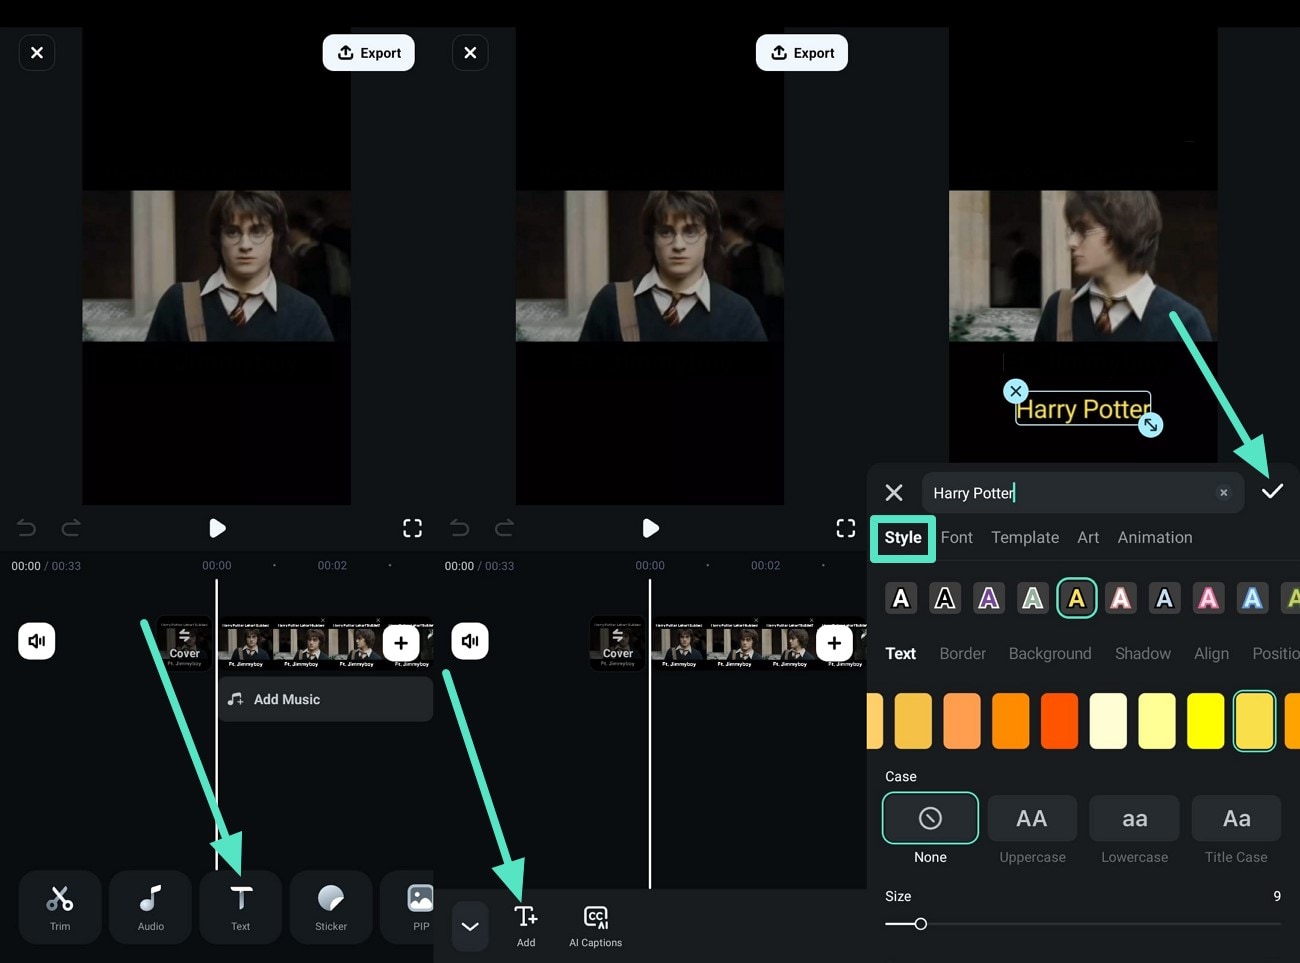
Task: Open the Align sub-tab
Action: tap(1211, 653)
